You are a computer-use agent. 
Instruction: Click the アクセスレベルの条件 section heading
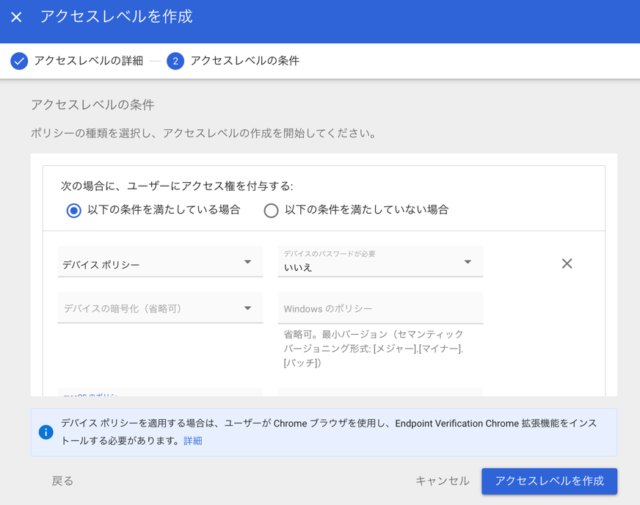93,105
